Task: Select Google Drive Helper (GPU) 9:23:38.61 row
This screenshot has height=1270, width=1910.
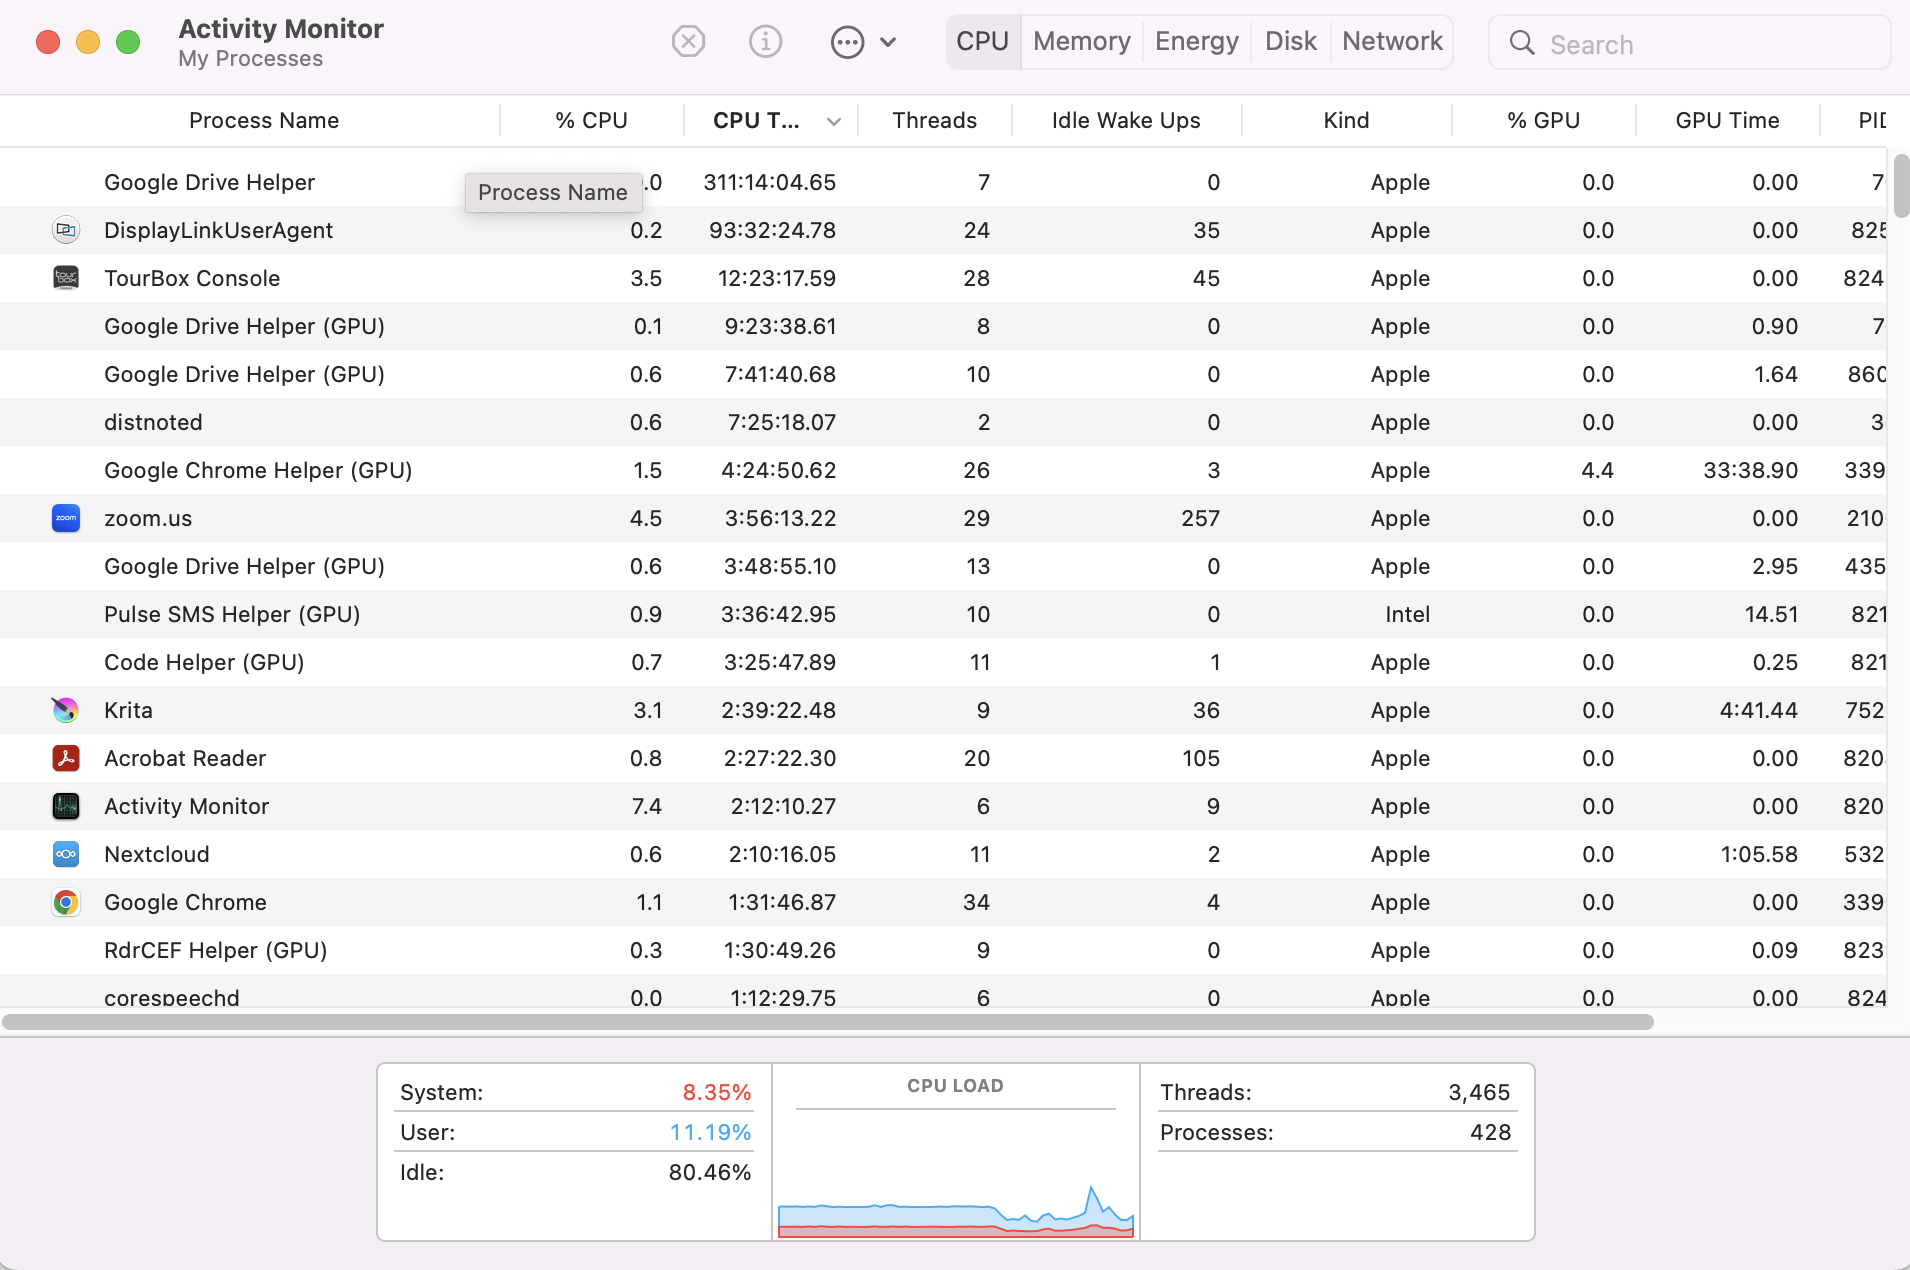Action: coord(943,326)
